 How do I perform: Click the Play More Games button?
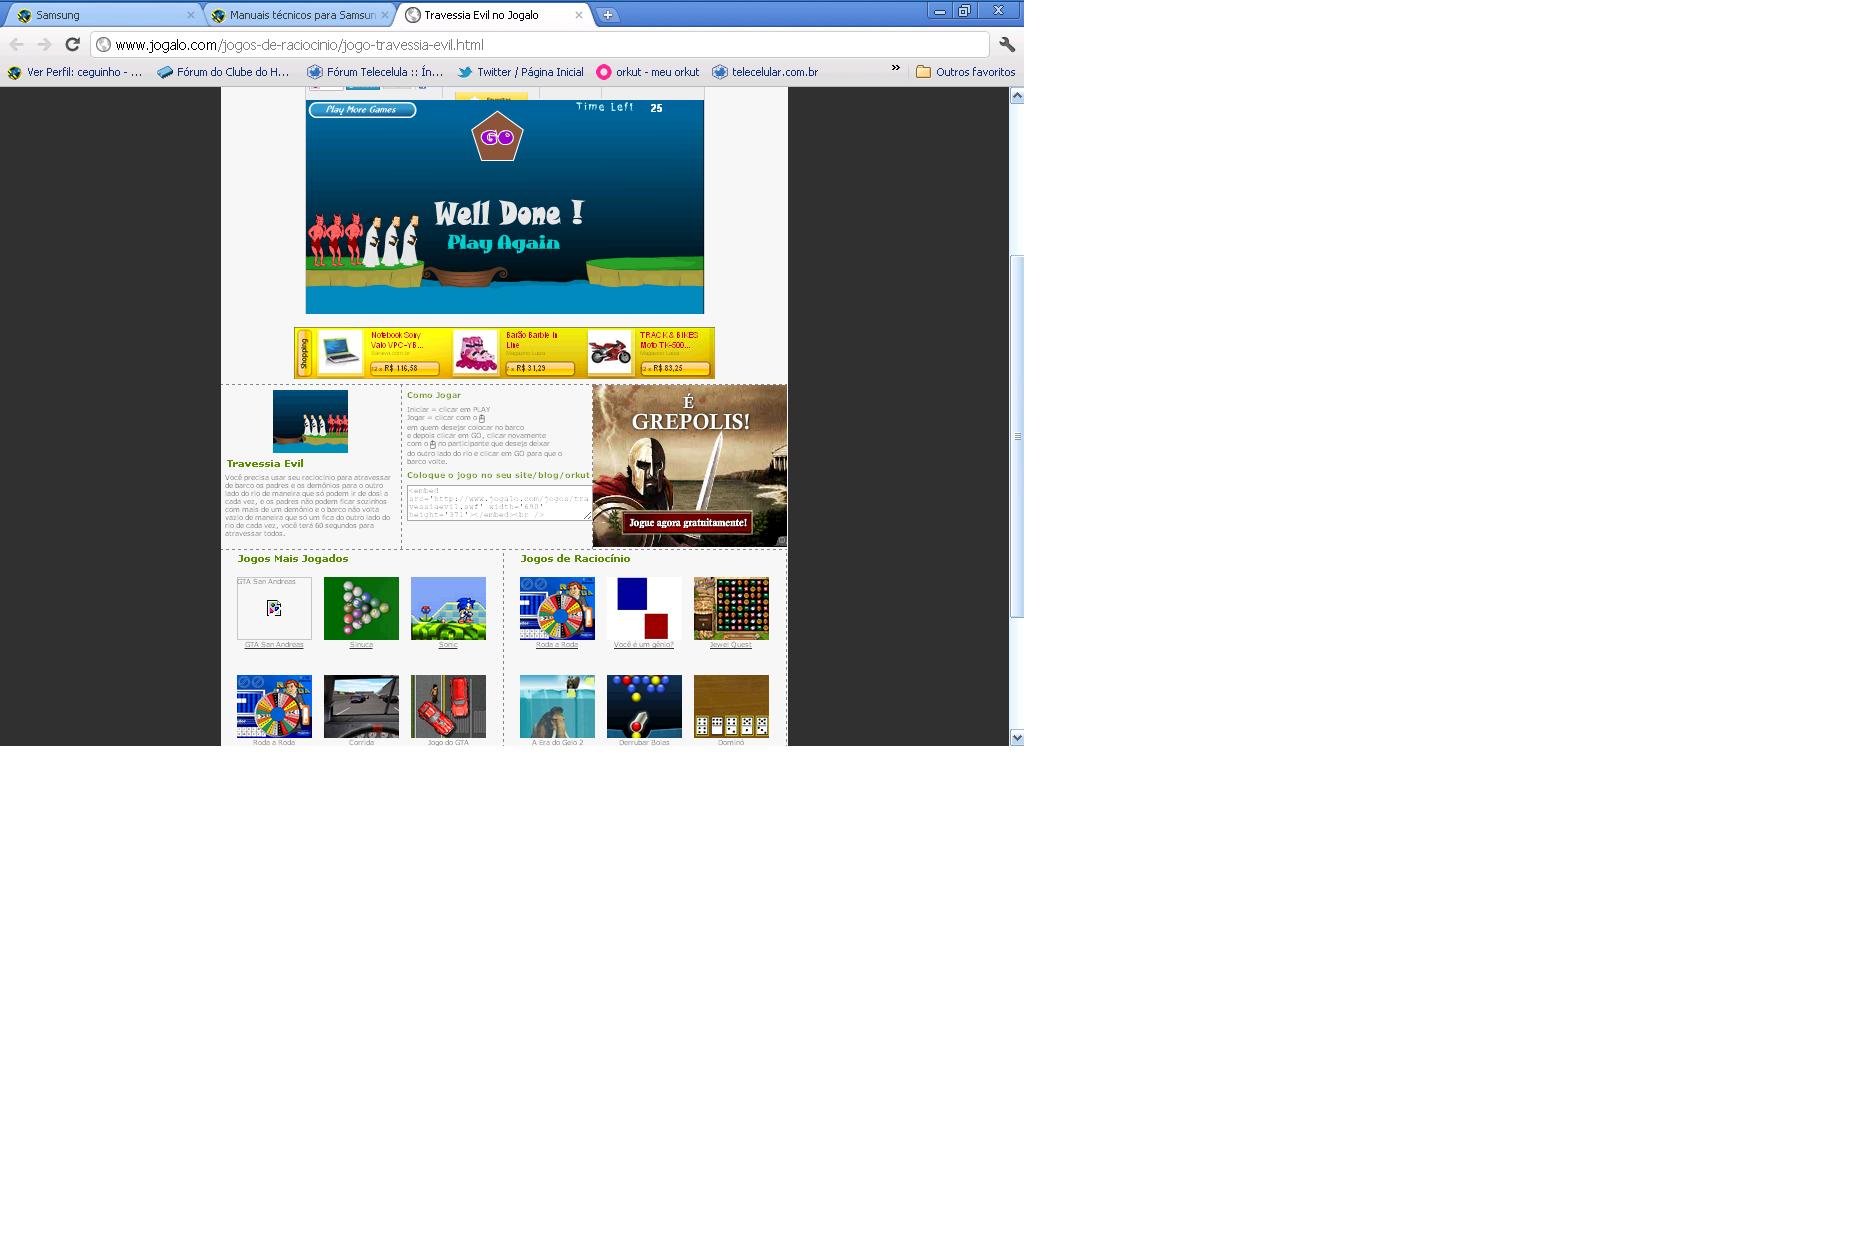point(362,110)
